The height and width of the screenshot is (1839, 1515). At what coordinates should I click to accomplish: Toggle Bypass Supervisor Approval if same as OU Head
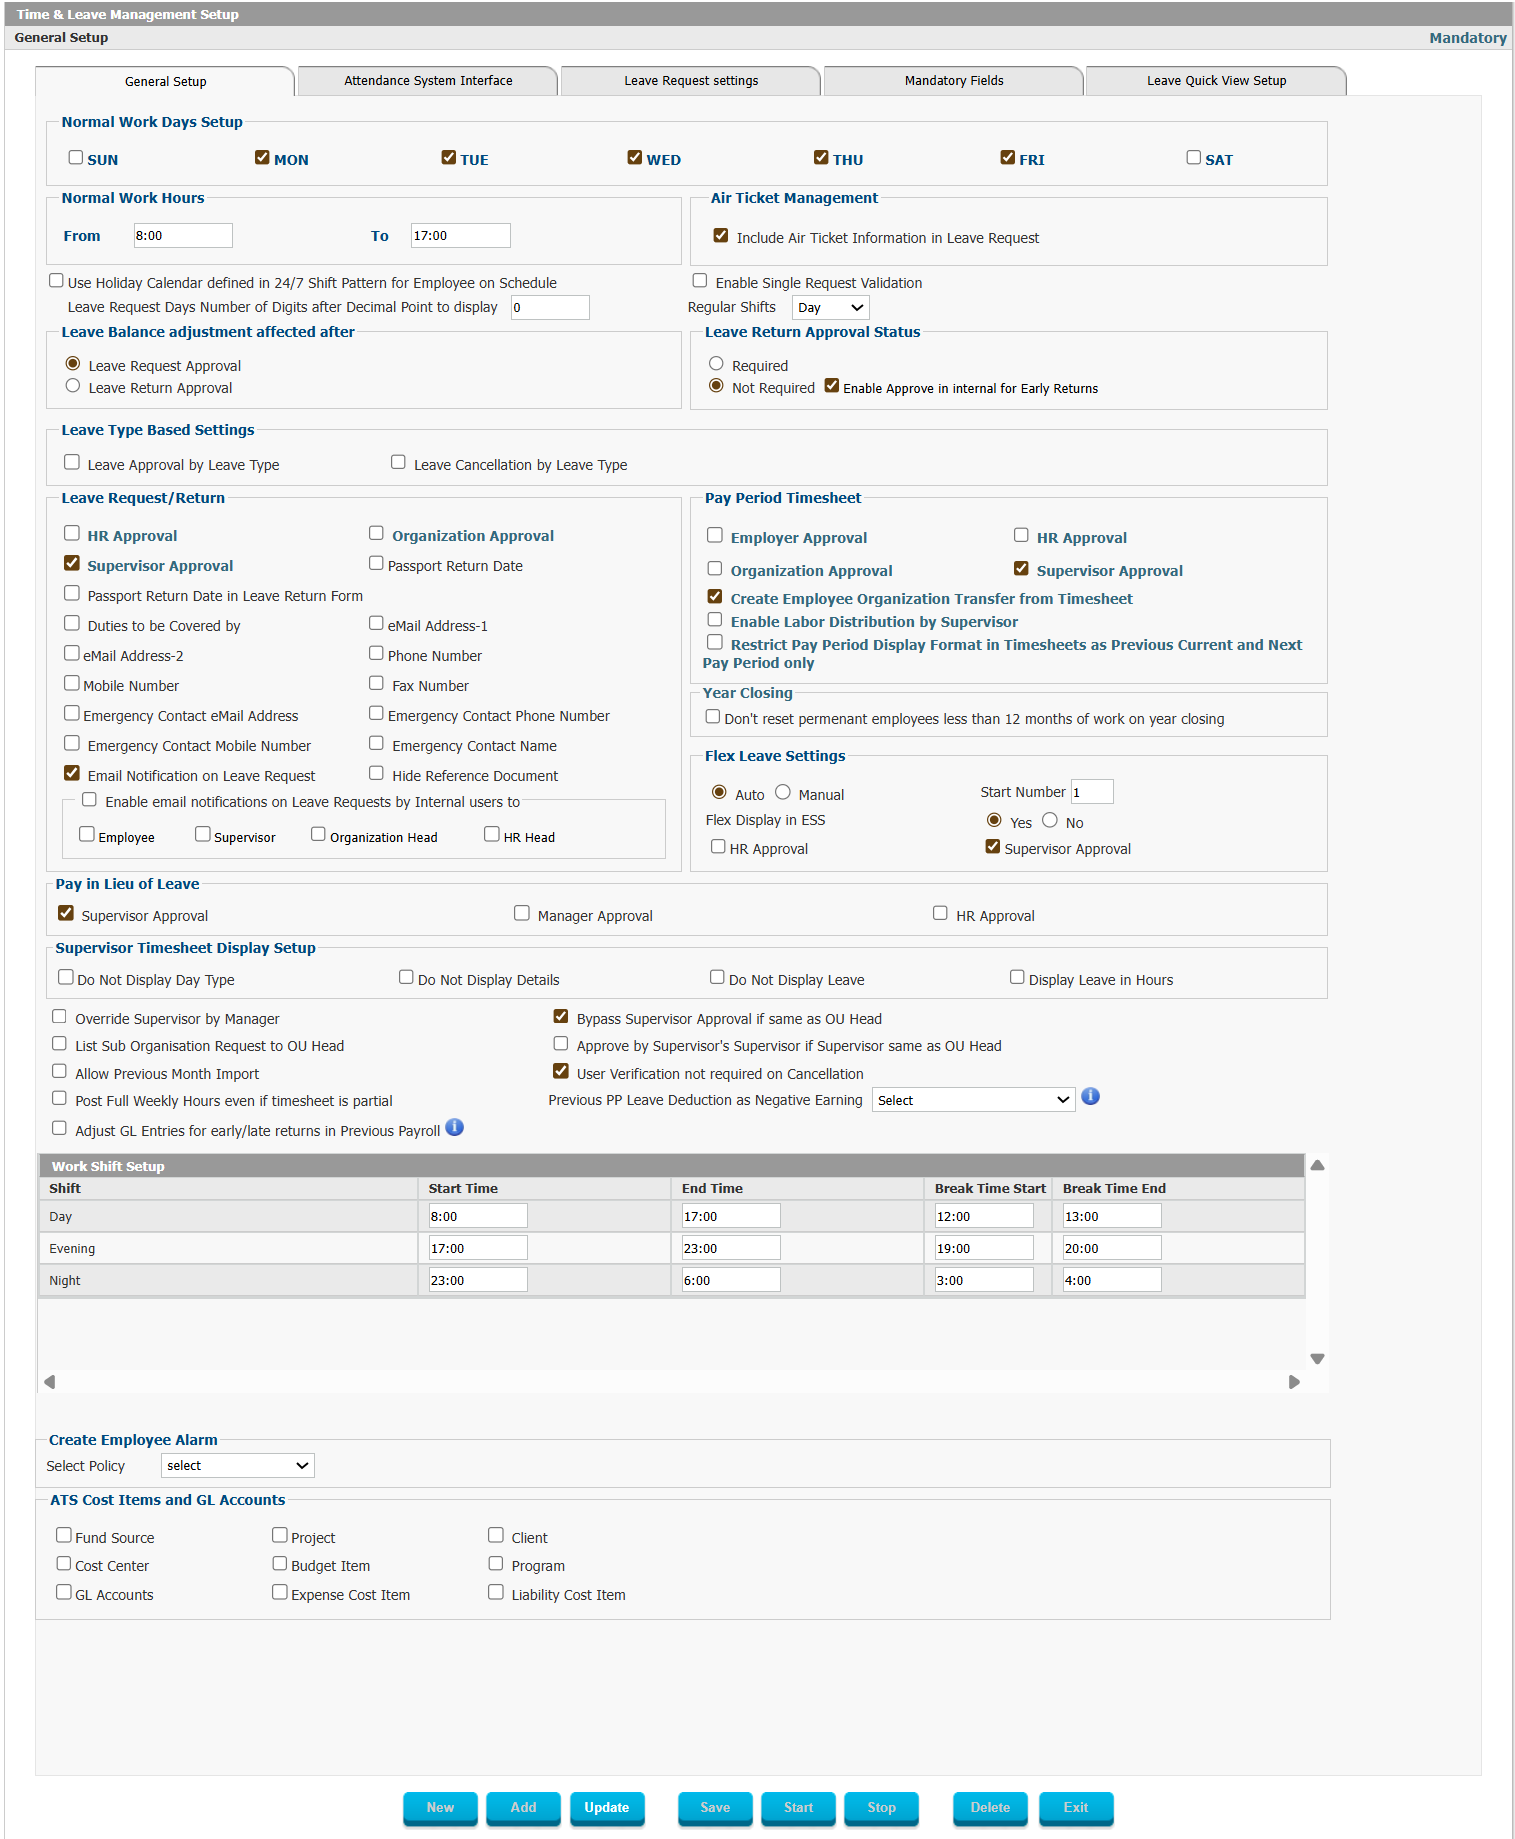tap(561, 1016)
